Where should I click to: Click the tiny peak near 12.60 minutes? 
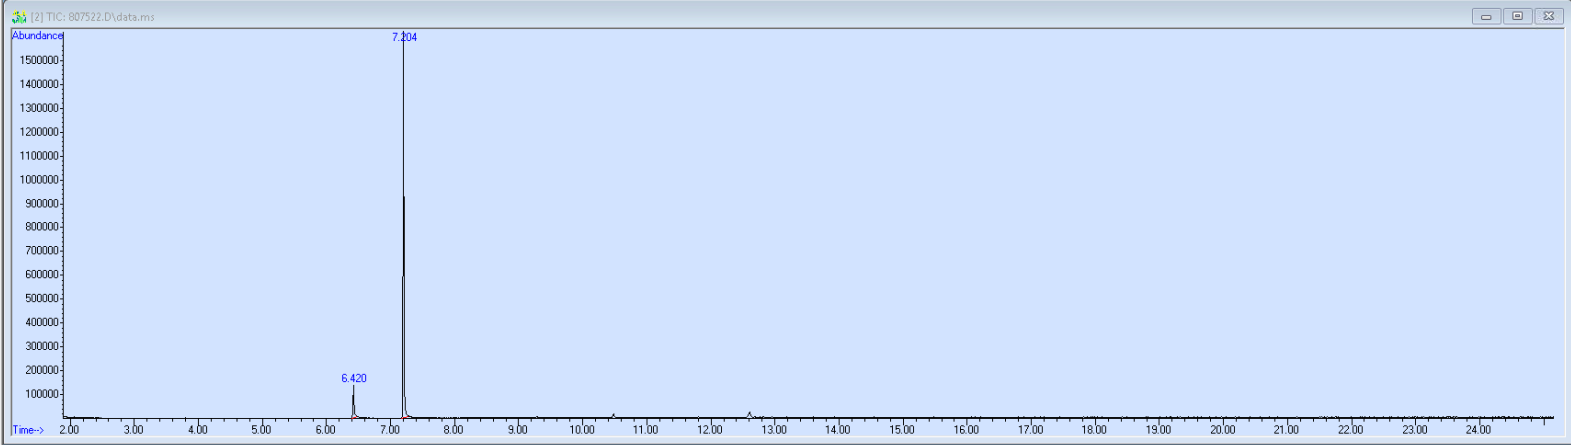[749, 414]
